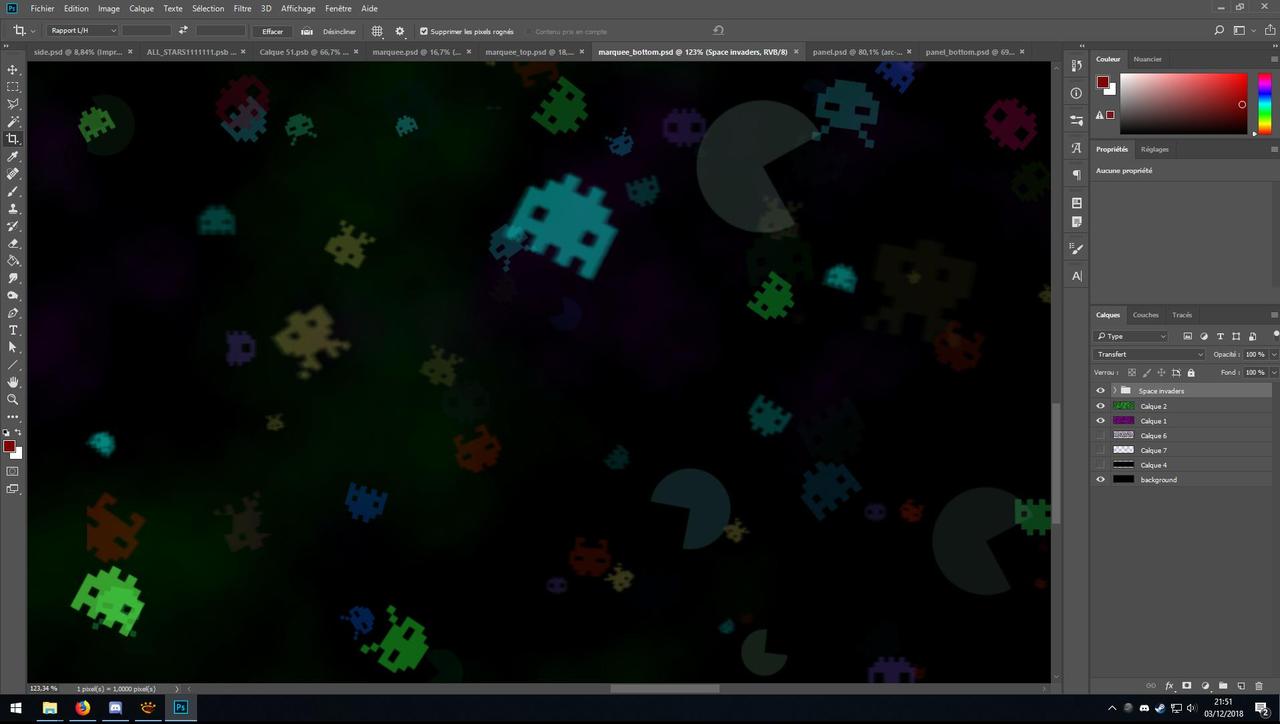Viewport: 1280px width, 724px height.
Task: Select the Path Selection arrow tool
Action: pos(13,347)
